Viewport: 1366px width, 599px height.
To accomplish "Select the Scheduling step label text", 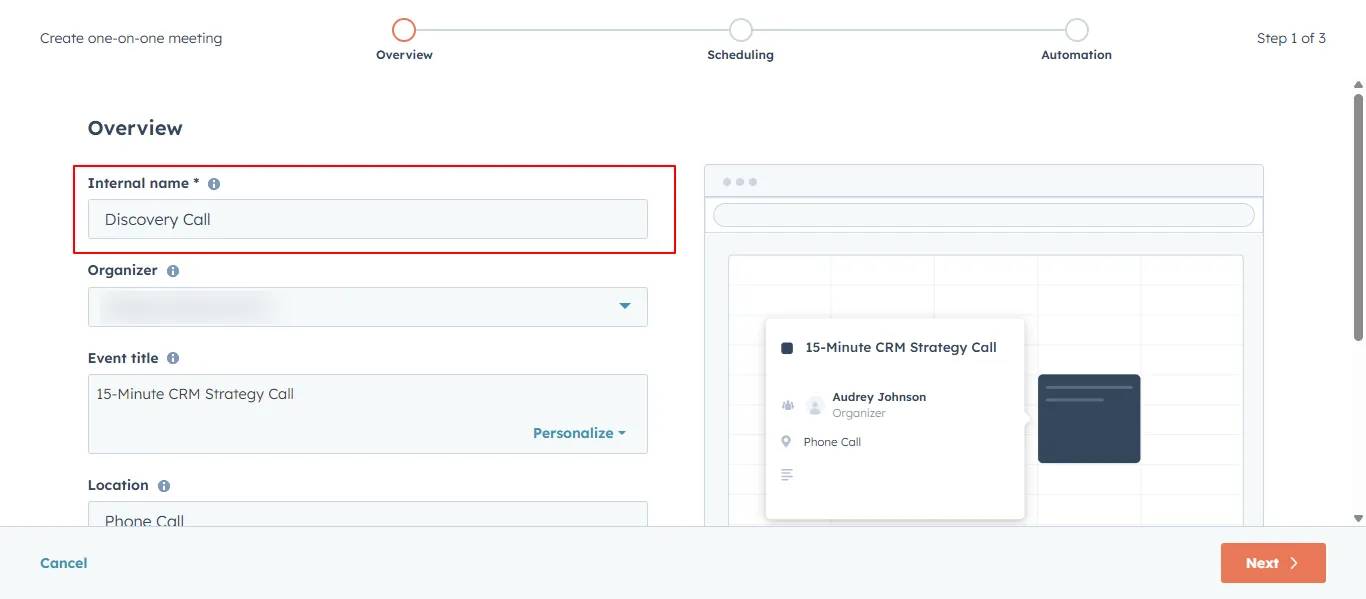I will [740, 55].
